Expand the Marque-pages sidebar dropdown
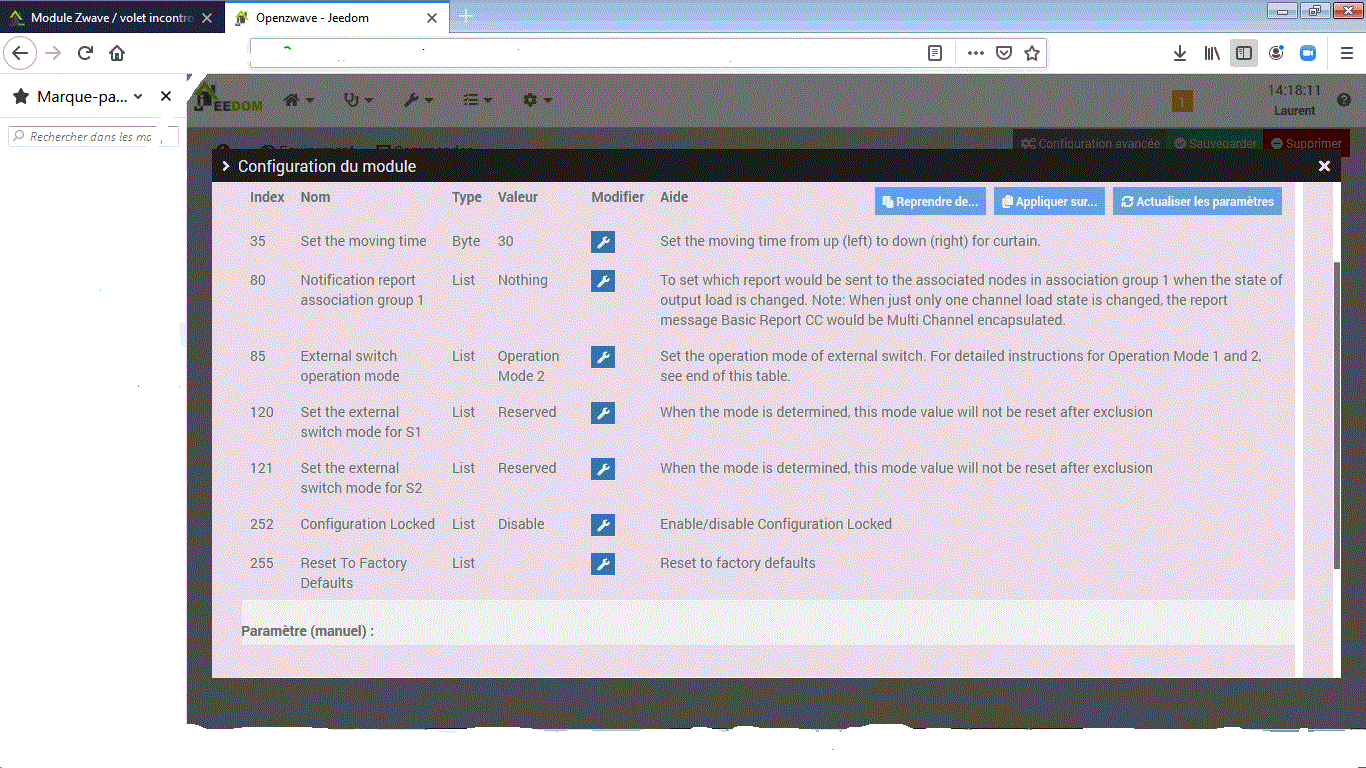1366x768 pixels. coord(138,97)
